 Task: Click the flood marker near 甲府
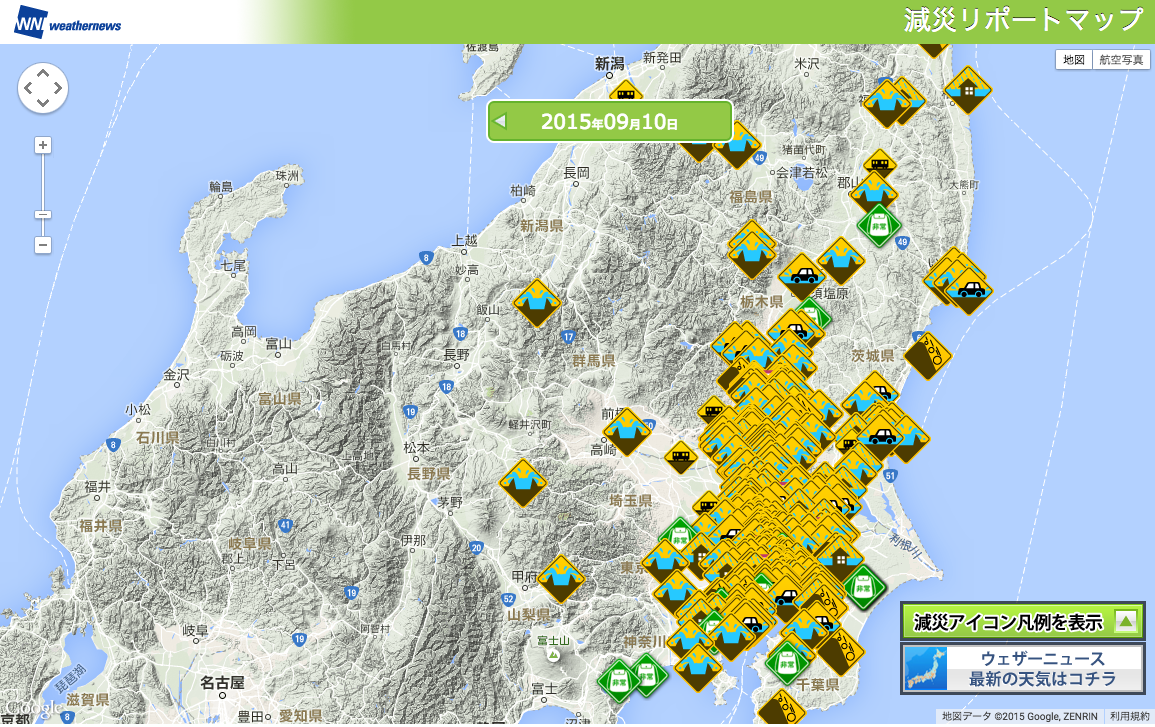(561, 578)
